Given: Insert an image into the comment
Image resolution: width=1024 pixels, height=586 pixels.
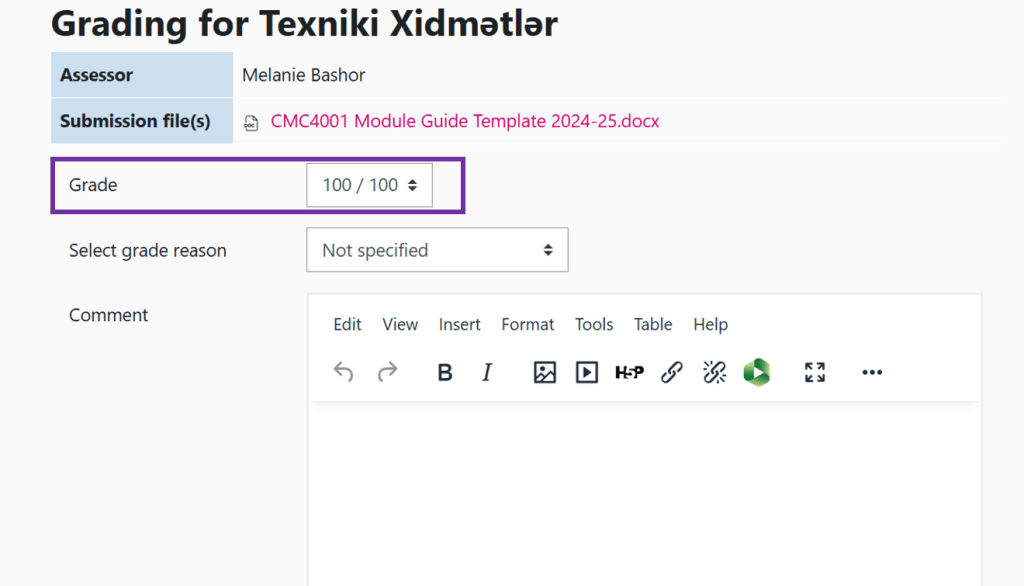Looking at the screenshot, I should [545, 372].
